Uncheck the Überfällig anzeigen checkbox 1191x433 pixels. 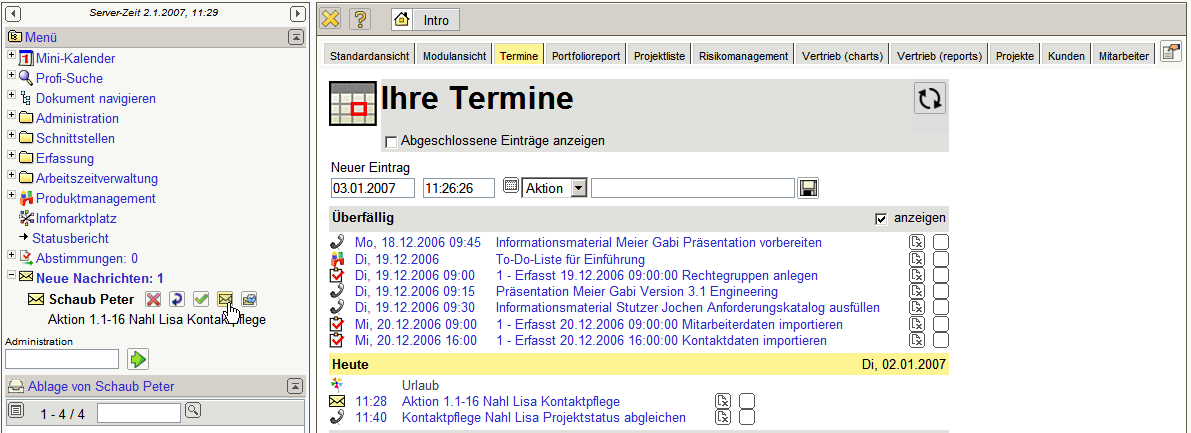pyautogui.click(x=881, y=218)
